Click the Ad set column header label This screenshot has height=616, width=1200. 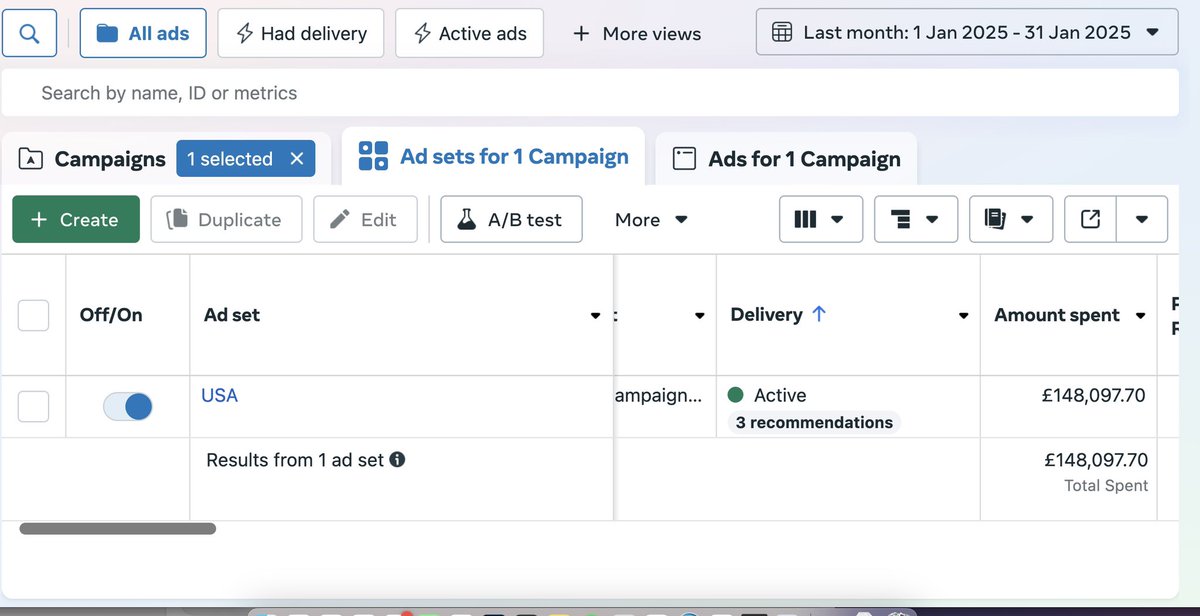pyautogui.click(x=232, y=315)
